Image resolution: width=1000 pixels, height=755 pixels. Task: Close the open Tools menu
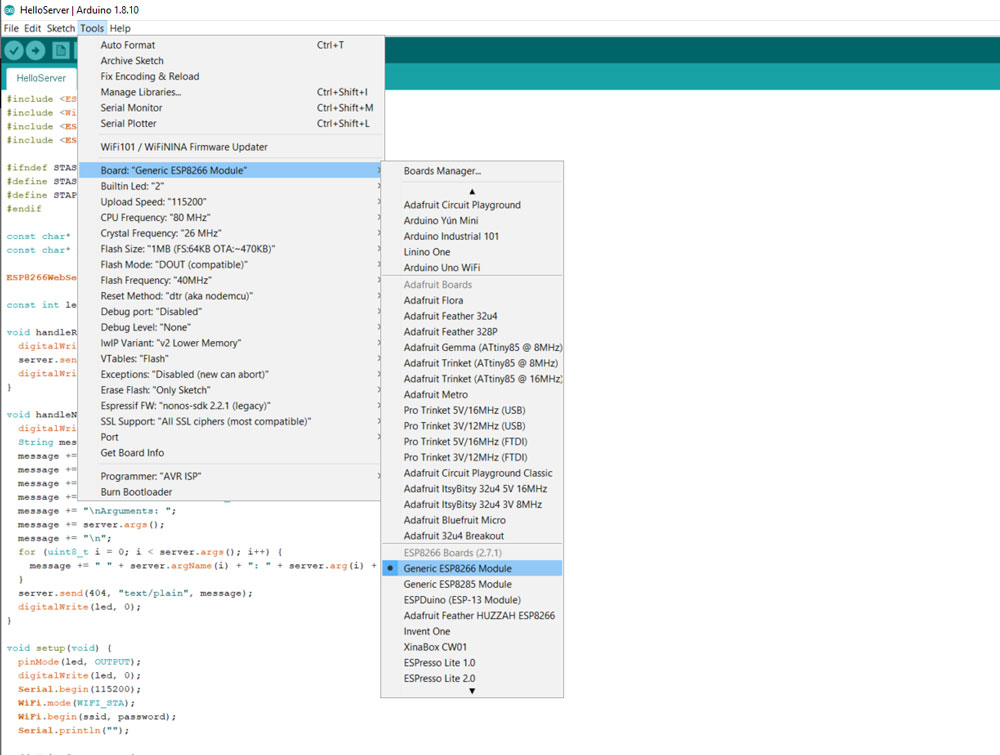point(92,28)
